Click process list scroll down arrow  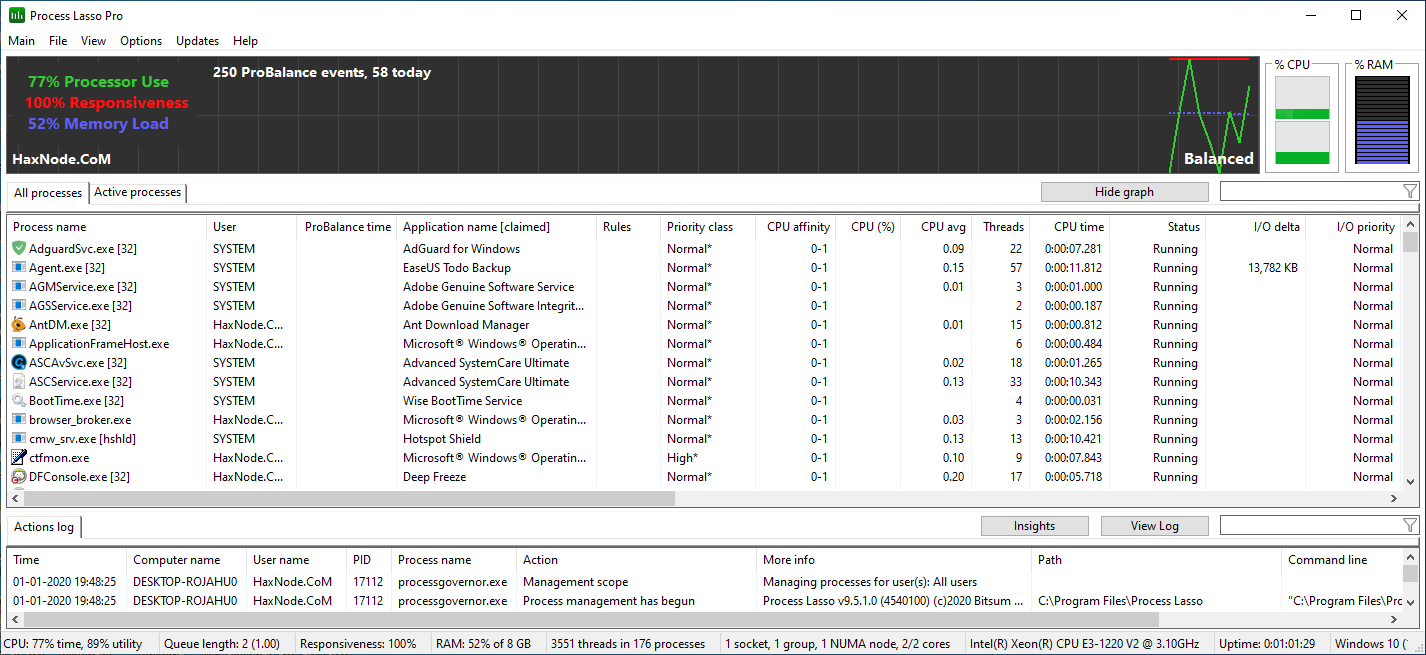[x=1410, y=481]
